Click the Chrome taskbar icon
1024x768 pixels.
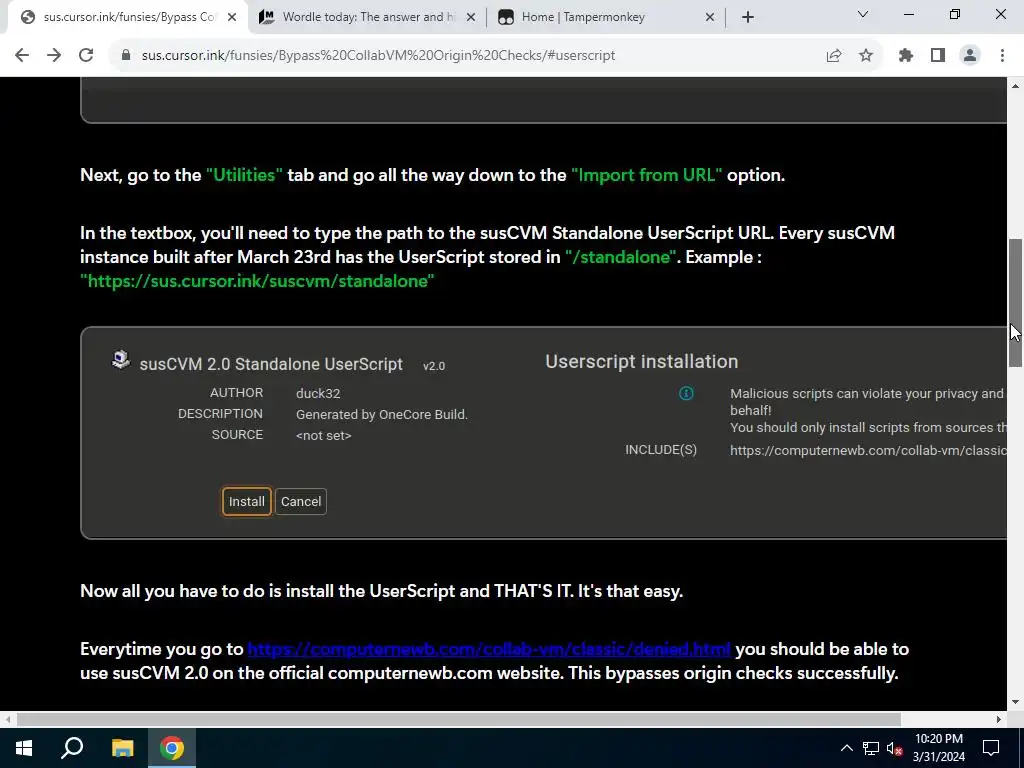tap(172, 748)
